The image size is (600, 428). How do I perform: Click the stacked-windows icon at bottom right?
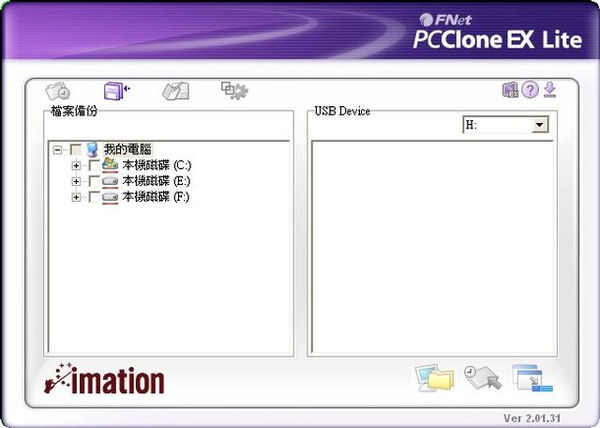point(532,378)
